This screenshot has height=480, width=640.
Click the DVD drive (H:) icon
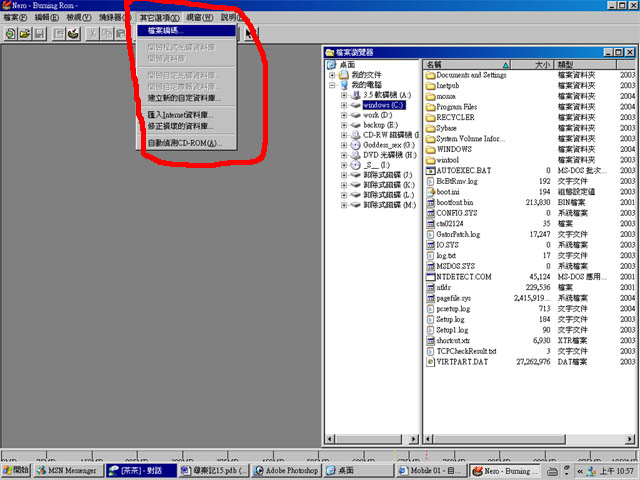(356, 155)
